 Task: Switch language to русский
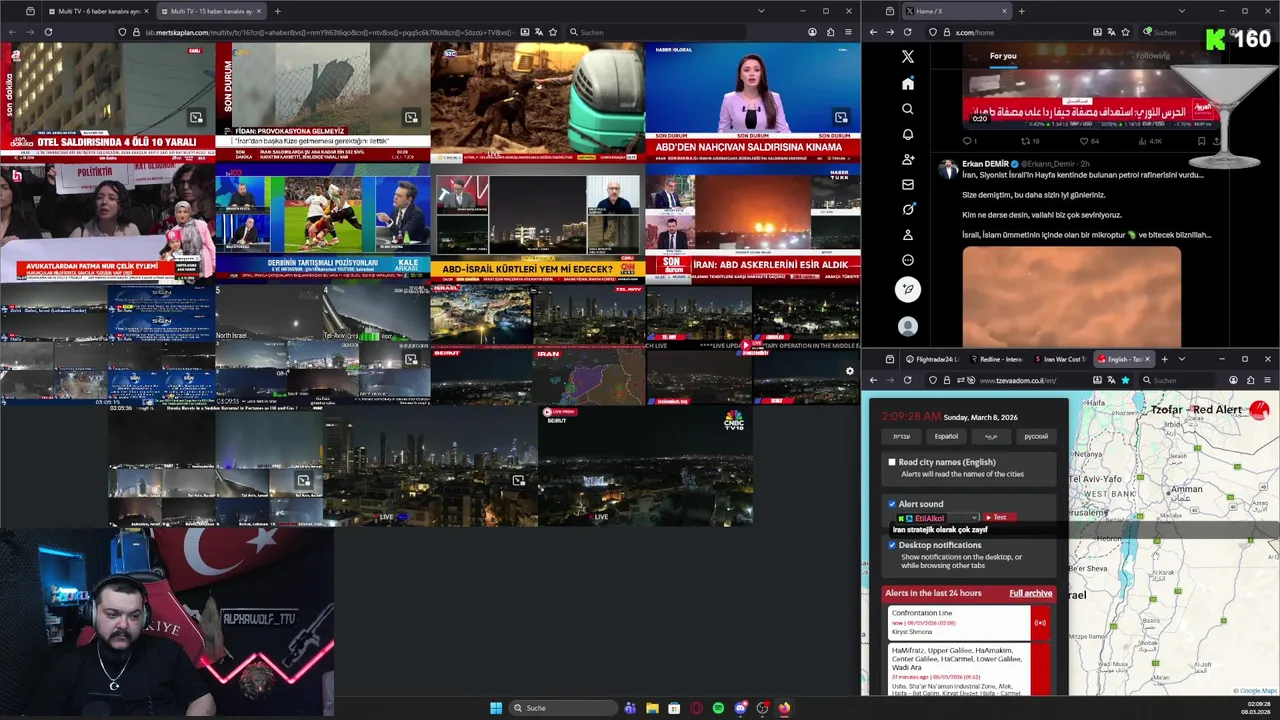[1036, 436]
